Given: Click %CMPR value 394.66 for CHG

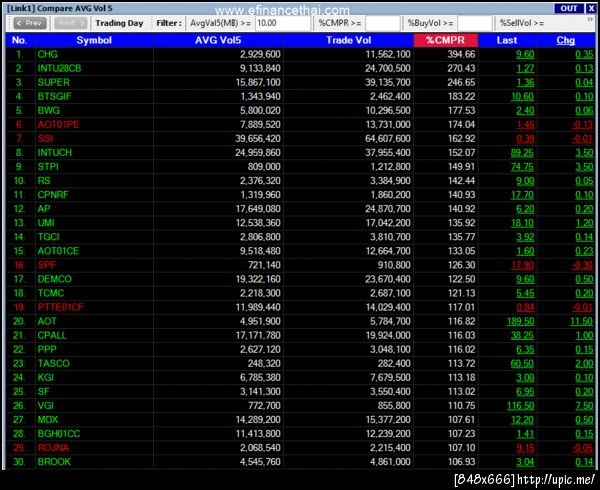Looking at the screenshot, I should 461,54.
